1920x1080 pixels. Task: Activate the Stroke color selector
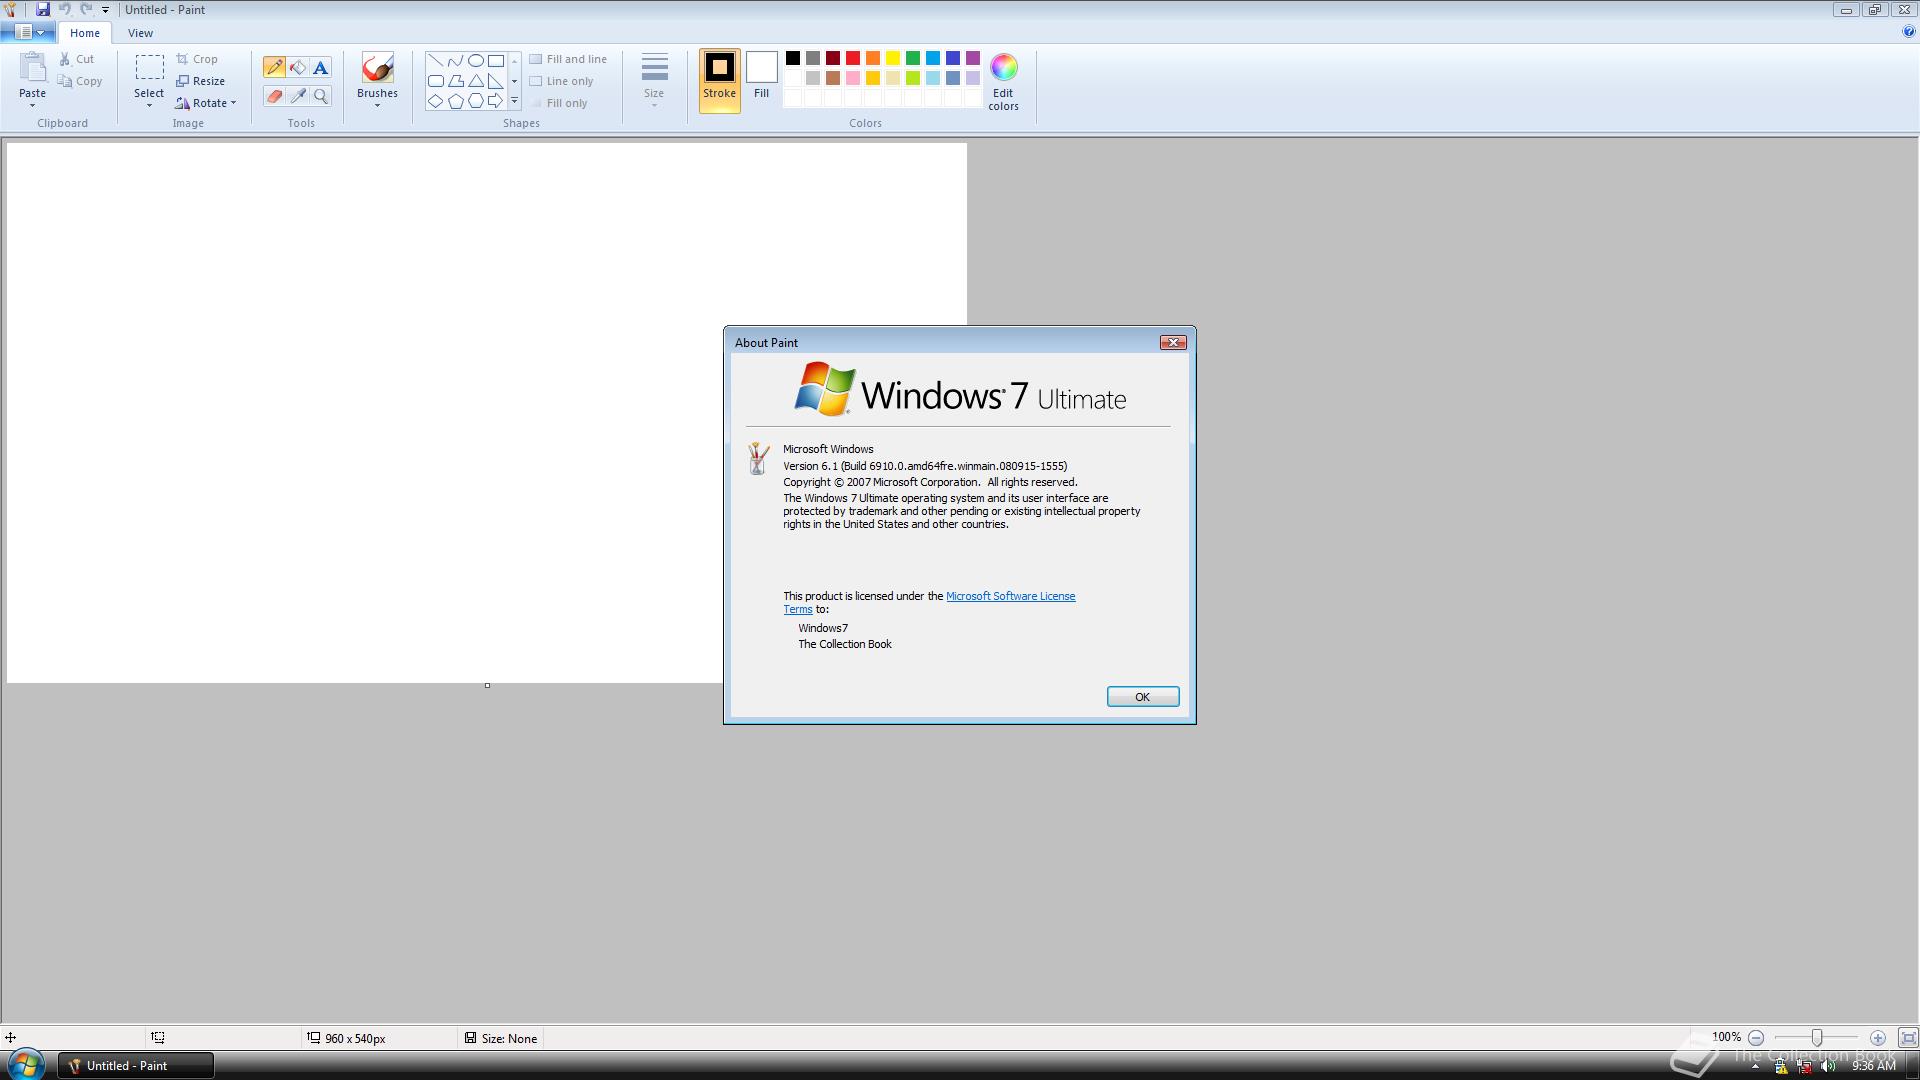point(719,81)
